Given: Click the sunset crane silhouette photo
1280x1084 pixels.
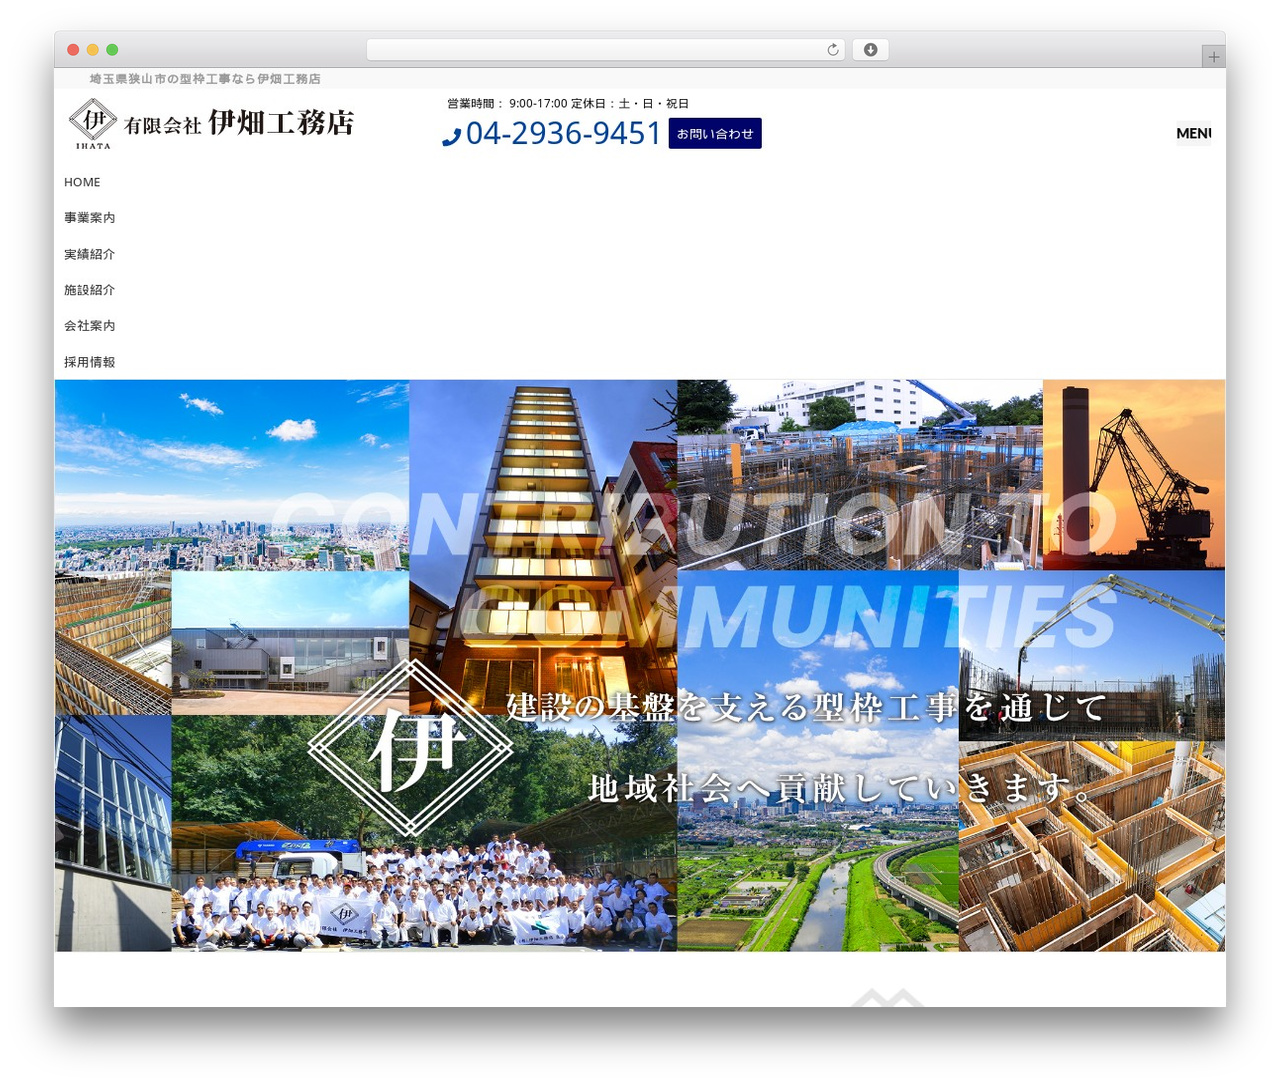Looking at the screenshot, I should click(1134, 475).
